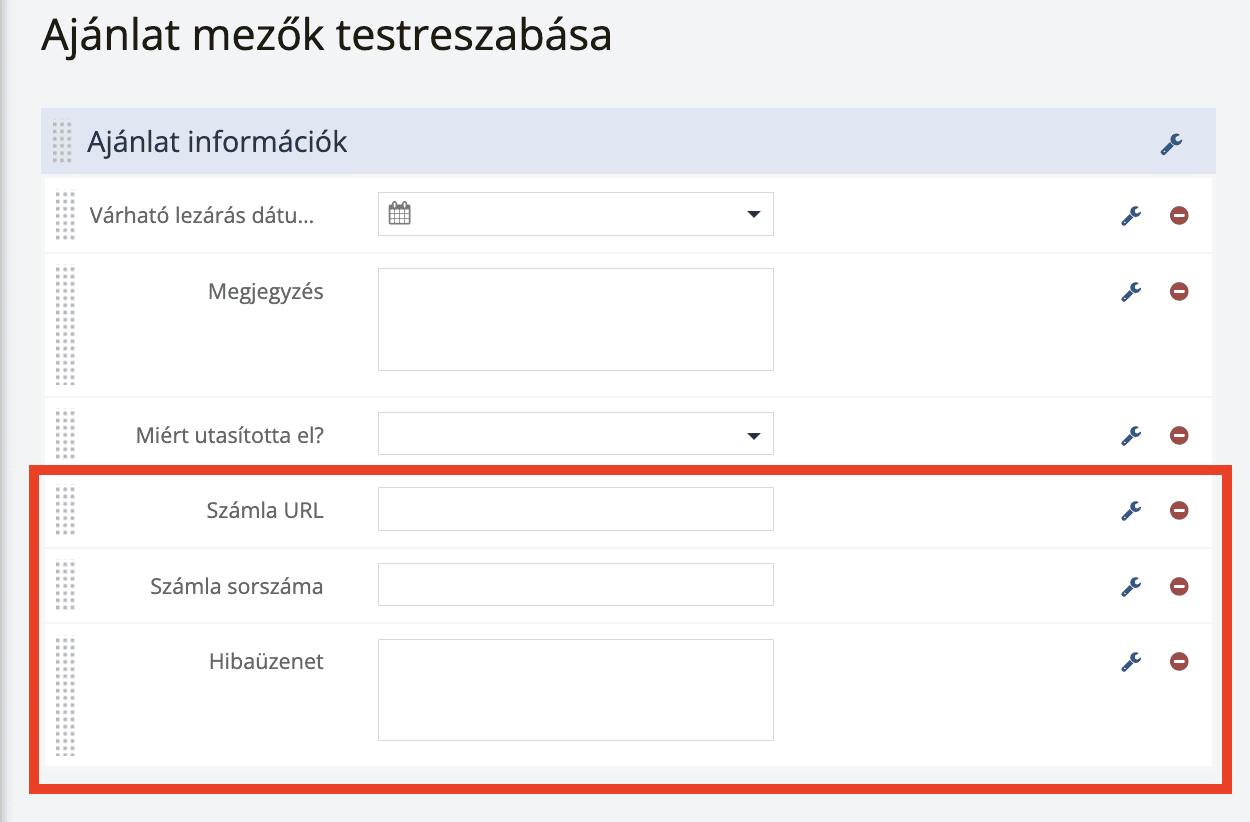Click wrench icon next to Miért utasította el?
Viewport: 1250px width, 822px height.
pos(1131,435)
